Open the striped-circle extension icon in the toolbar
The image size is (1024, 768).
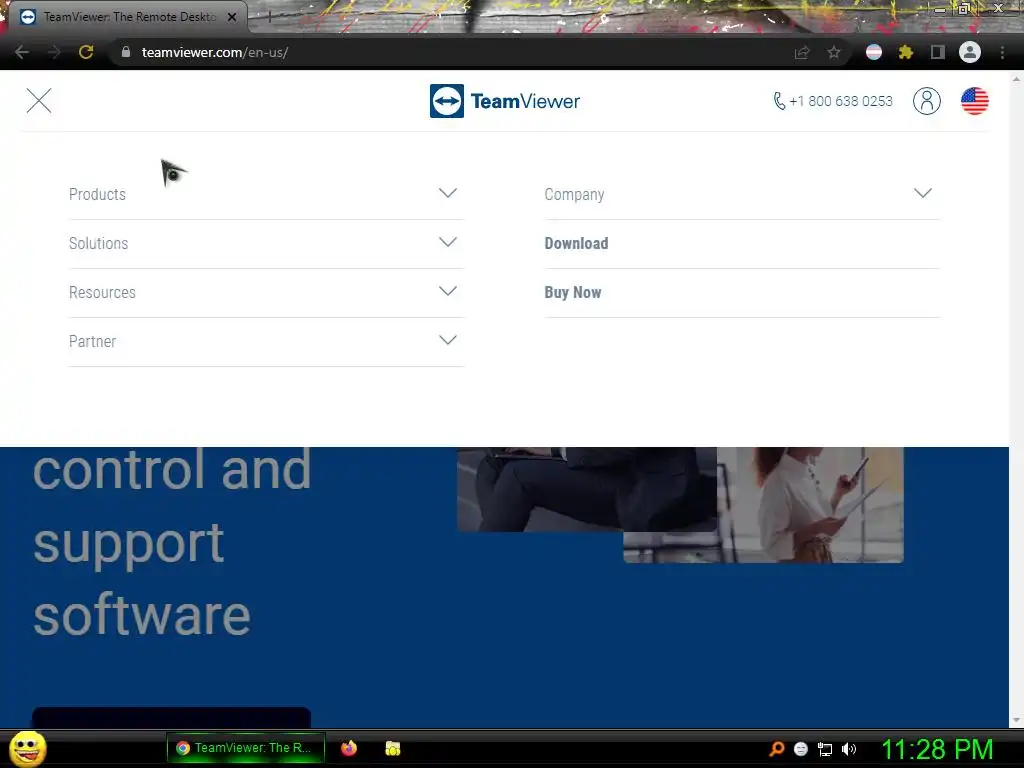[874, 52]
